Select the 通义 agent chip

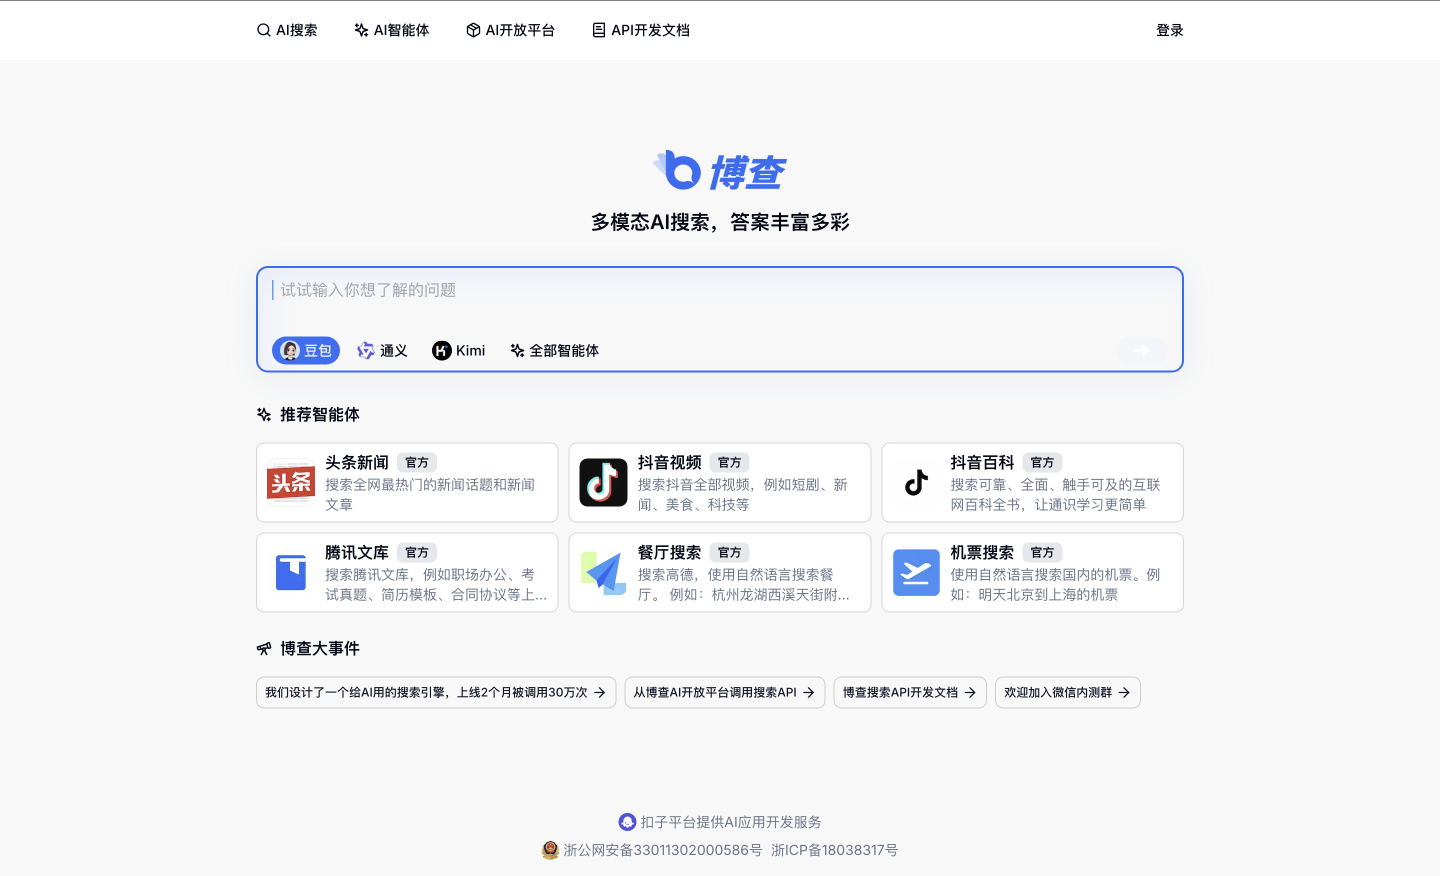pyautogui.click(x=383, y=350)
